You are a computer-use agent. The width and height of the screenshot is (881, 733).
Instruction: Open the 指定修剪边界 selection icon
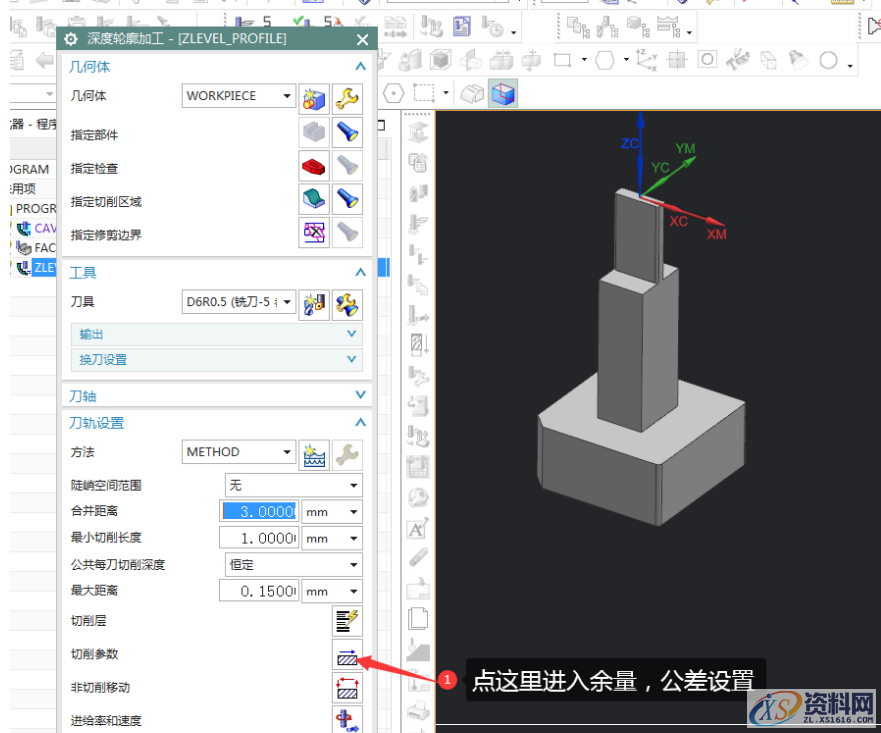[x=313, y=231]
